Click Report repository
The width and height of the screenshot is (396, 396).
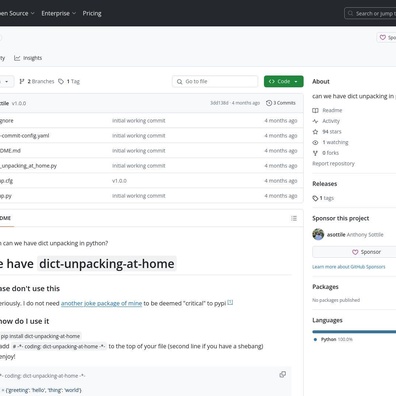click(x=333, y=164)
